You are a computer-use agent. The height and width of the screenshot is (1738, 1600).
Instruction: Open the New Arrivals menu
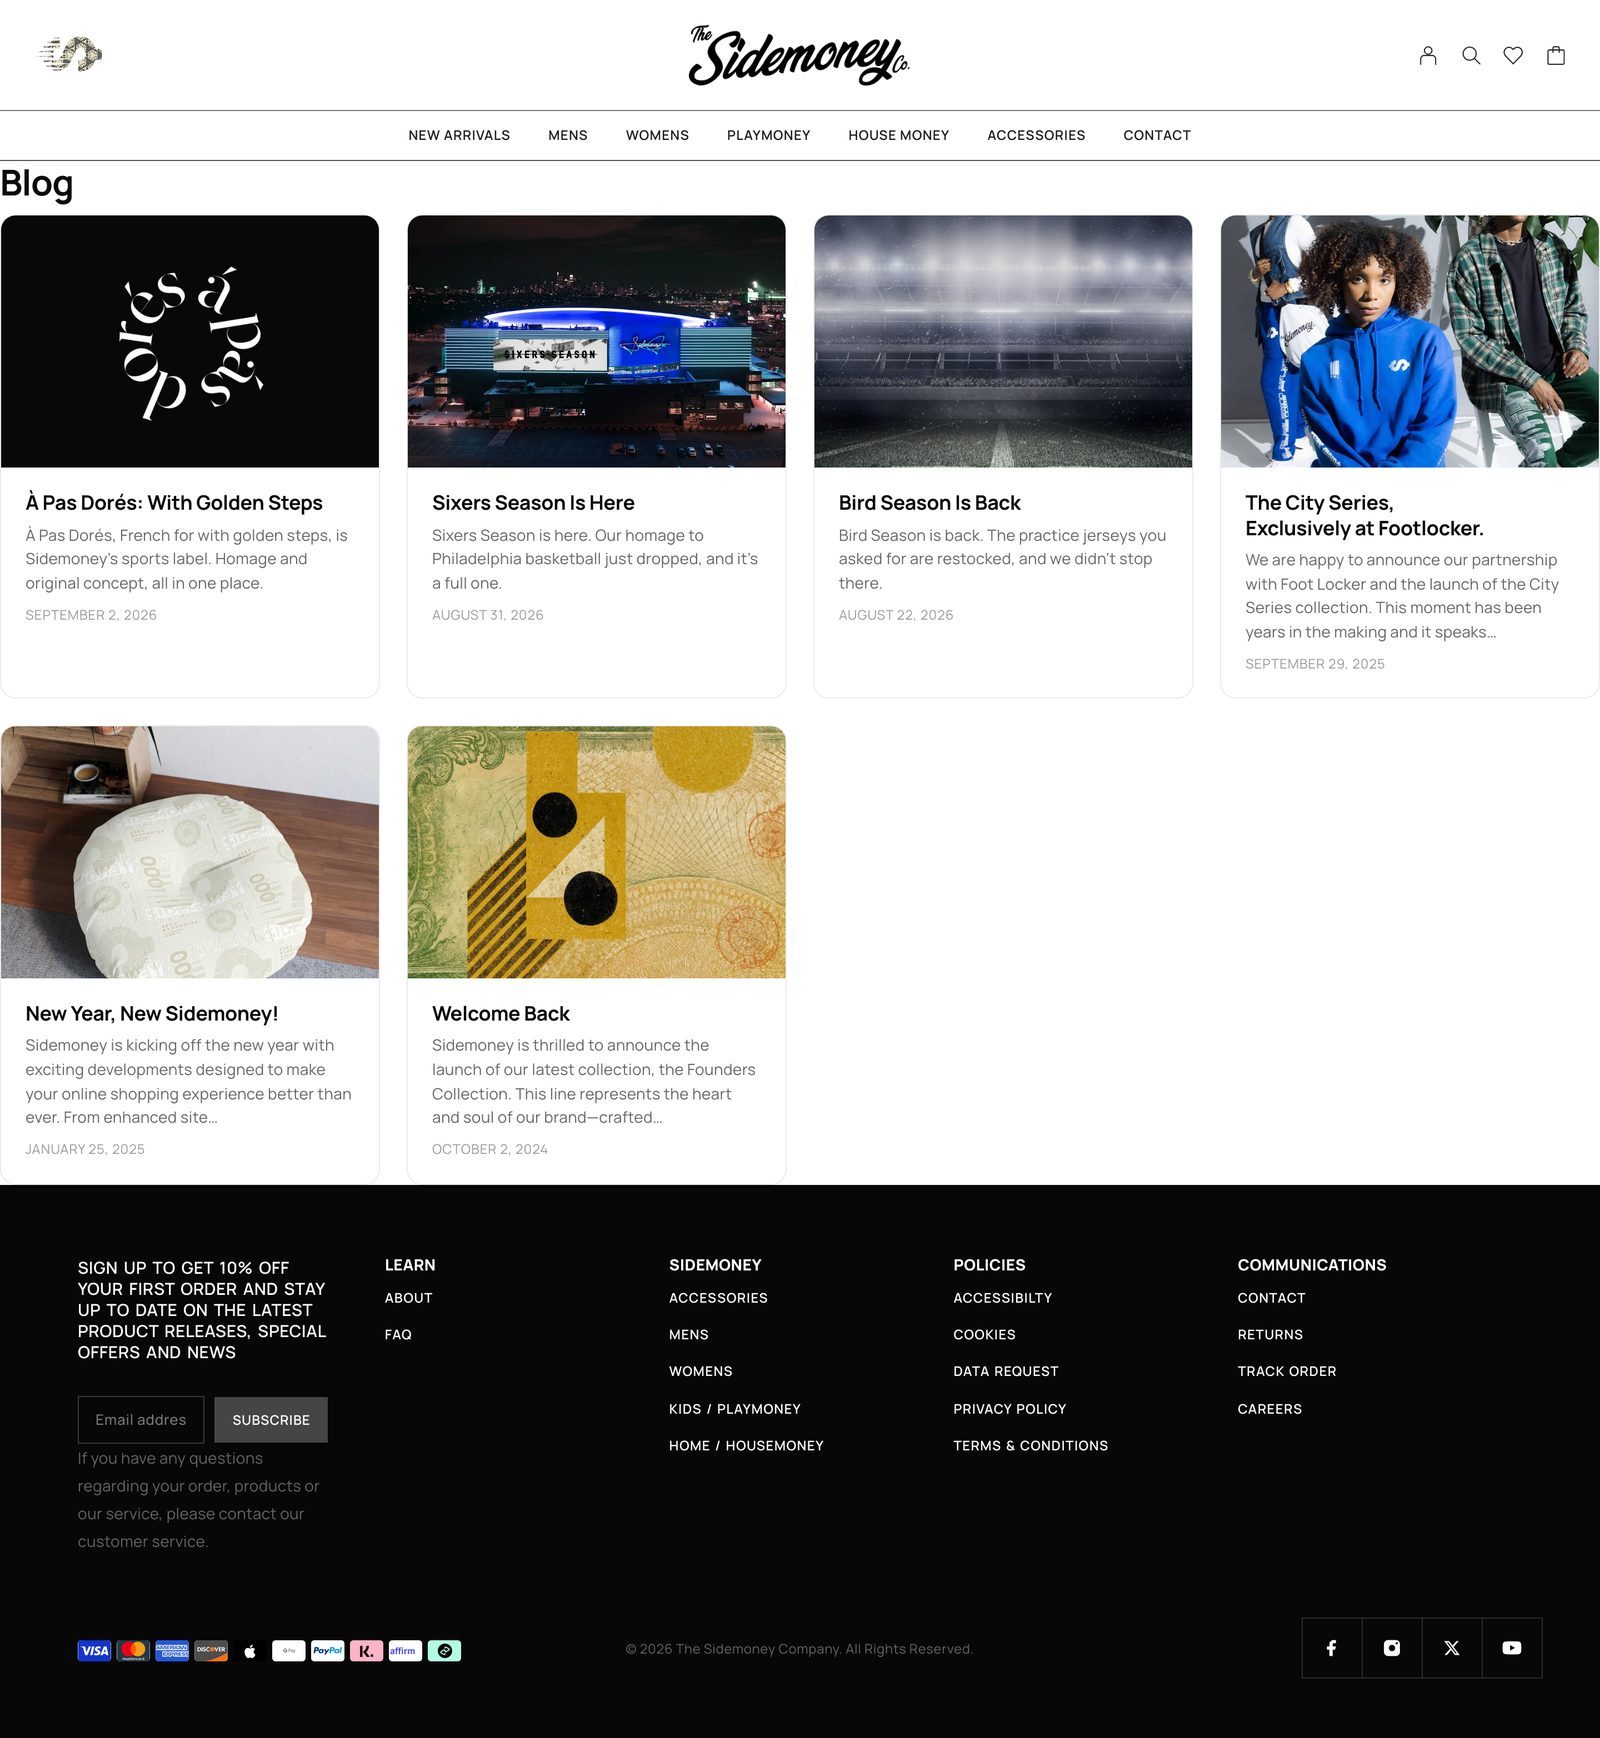point(459,135)
